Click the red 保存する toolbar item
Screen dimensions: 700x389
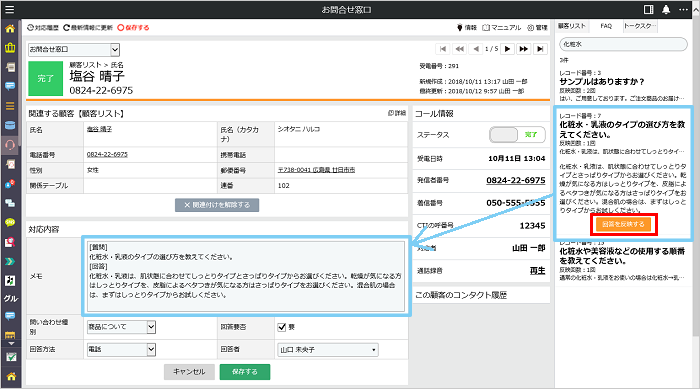pos(133,28)
